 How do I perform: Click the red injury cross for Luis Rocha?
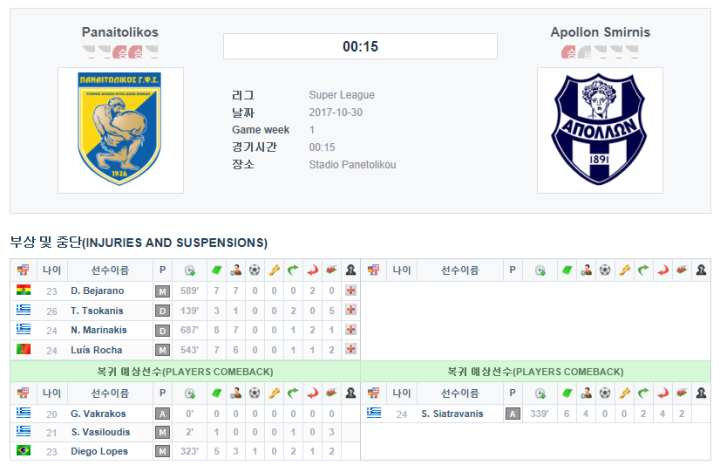point(351,349)
